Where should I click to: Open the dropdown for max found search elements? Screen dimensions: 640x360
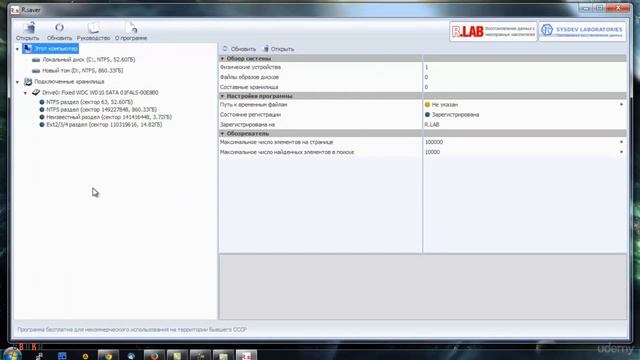click(x=621, y=152)
